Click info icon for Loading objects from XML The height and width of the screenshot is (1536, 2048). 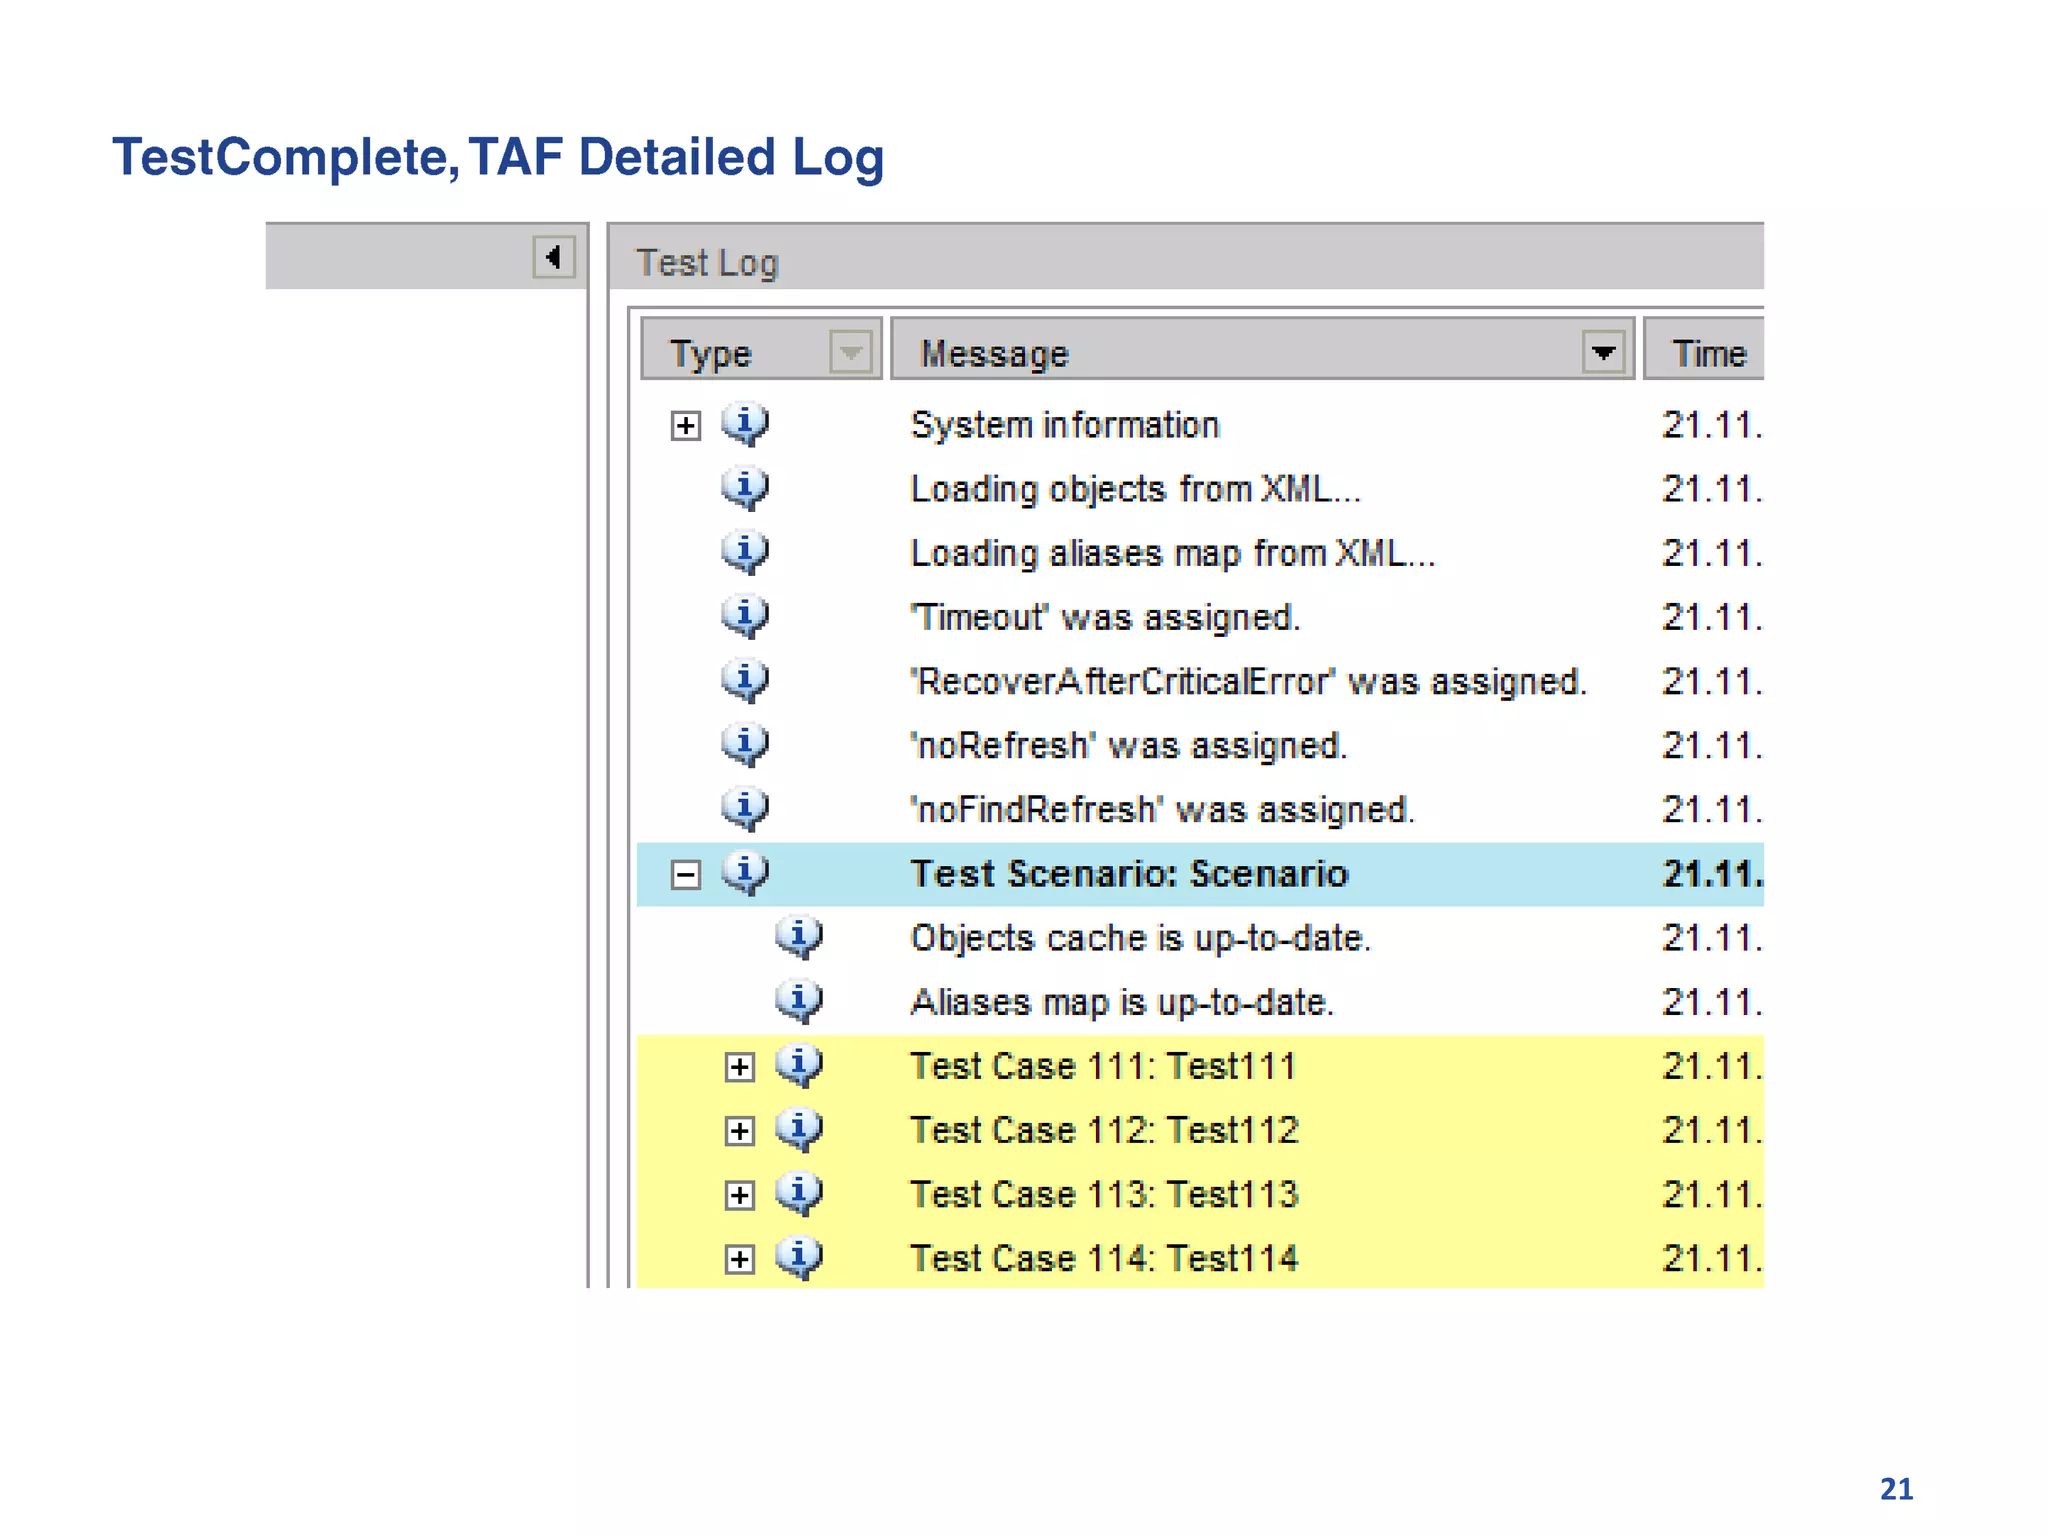click(x=745, y=488)
